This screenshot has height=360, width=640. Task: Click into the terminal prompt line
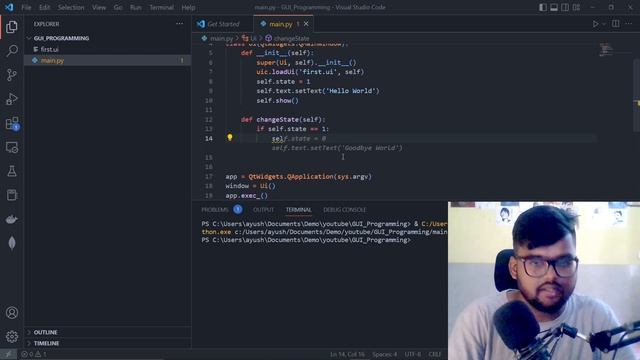[x=306, y=240]
